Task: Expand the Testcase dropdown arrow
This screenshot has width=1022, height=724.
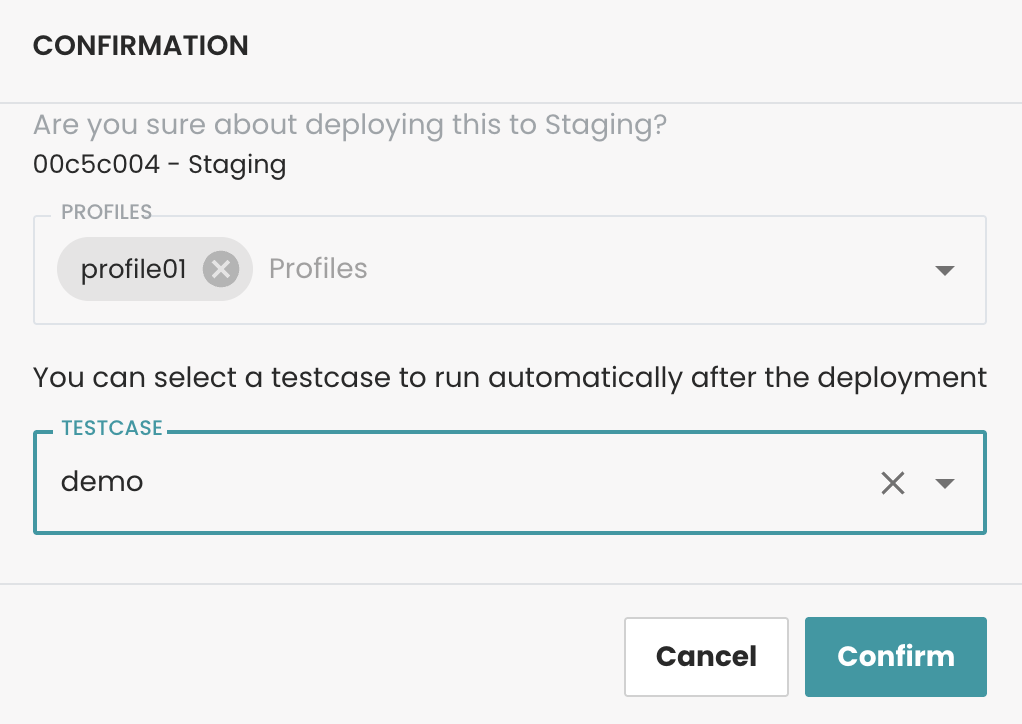Action: (x=944, y=483)
